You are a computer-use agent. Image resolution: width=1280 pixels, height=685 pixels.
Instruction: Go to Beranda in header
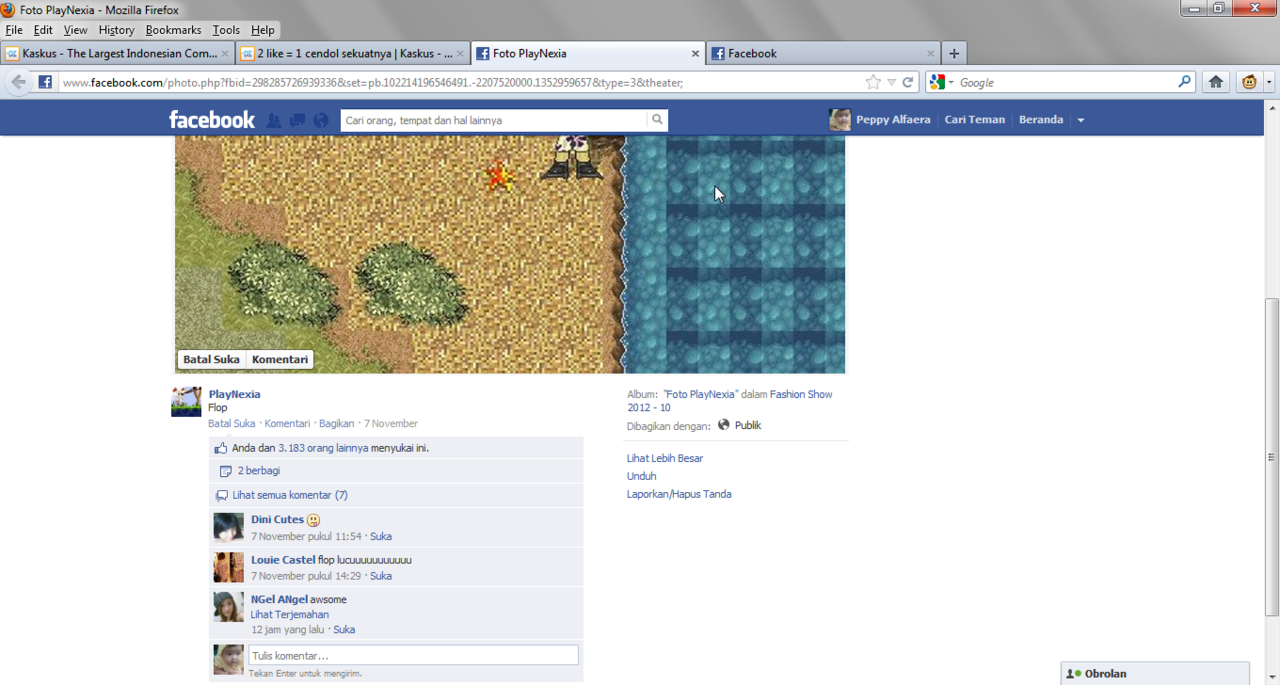point(1040,120)
